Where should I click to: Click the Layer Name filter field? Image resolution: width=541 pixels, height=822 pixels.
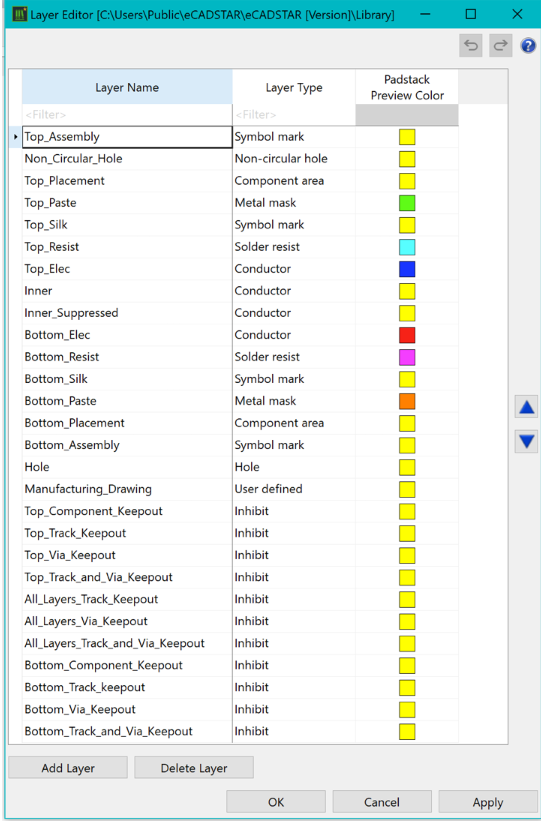(127, 115)
